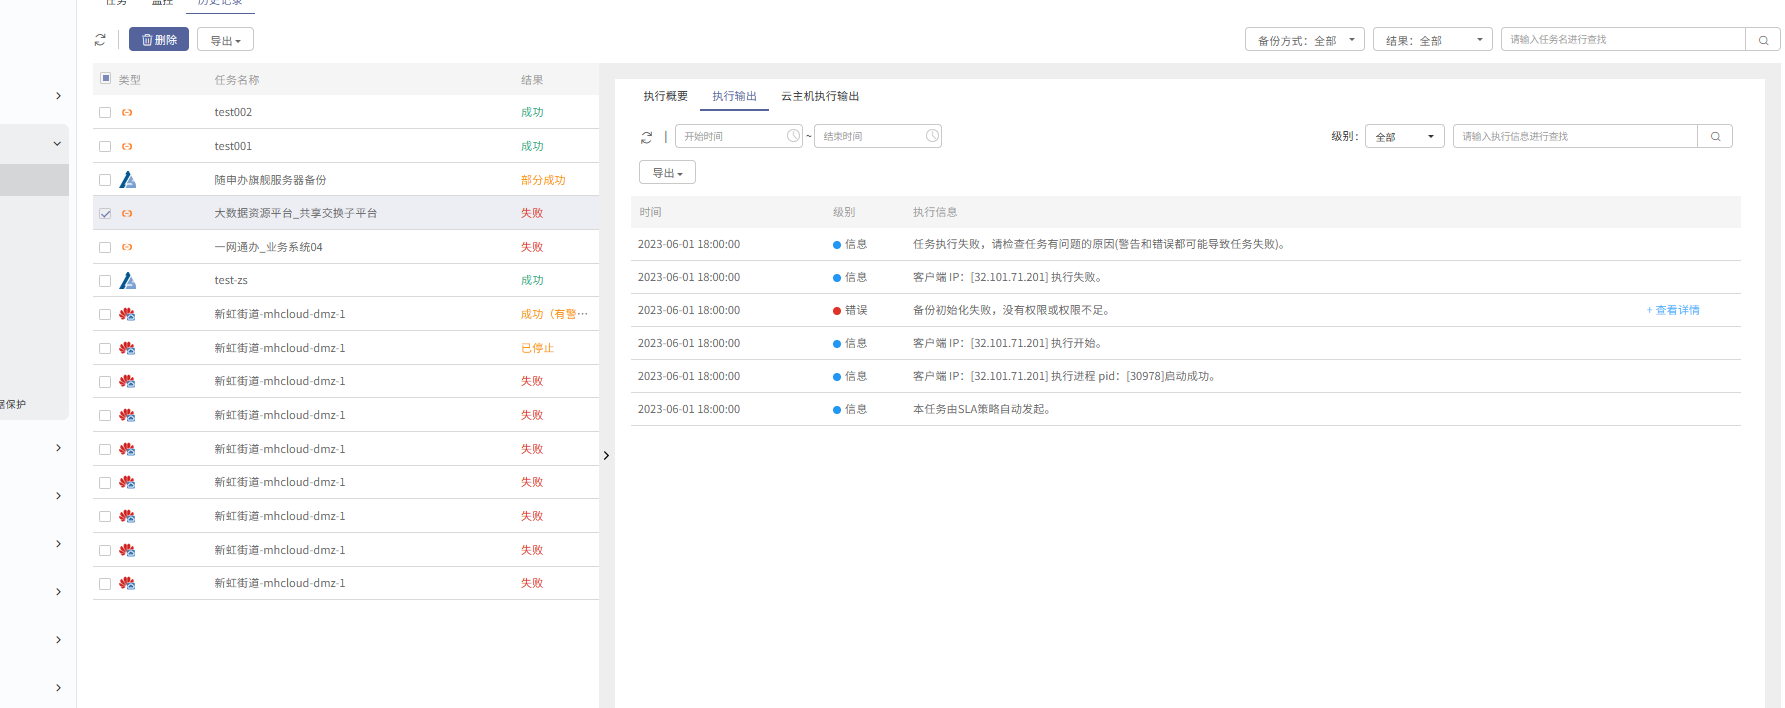Image resolution: width=1785 pixels, height=708 pixels.
Task: Click the link-type icon in the test001 row
Action: 127,146
